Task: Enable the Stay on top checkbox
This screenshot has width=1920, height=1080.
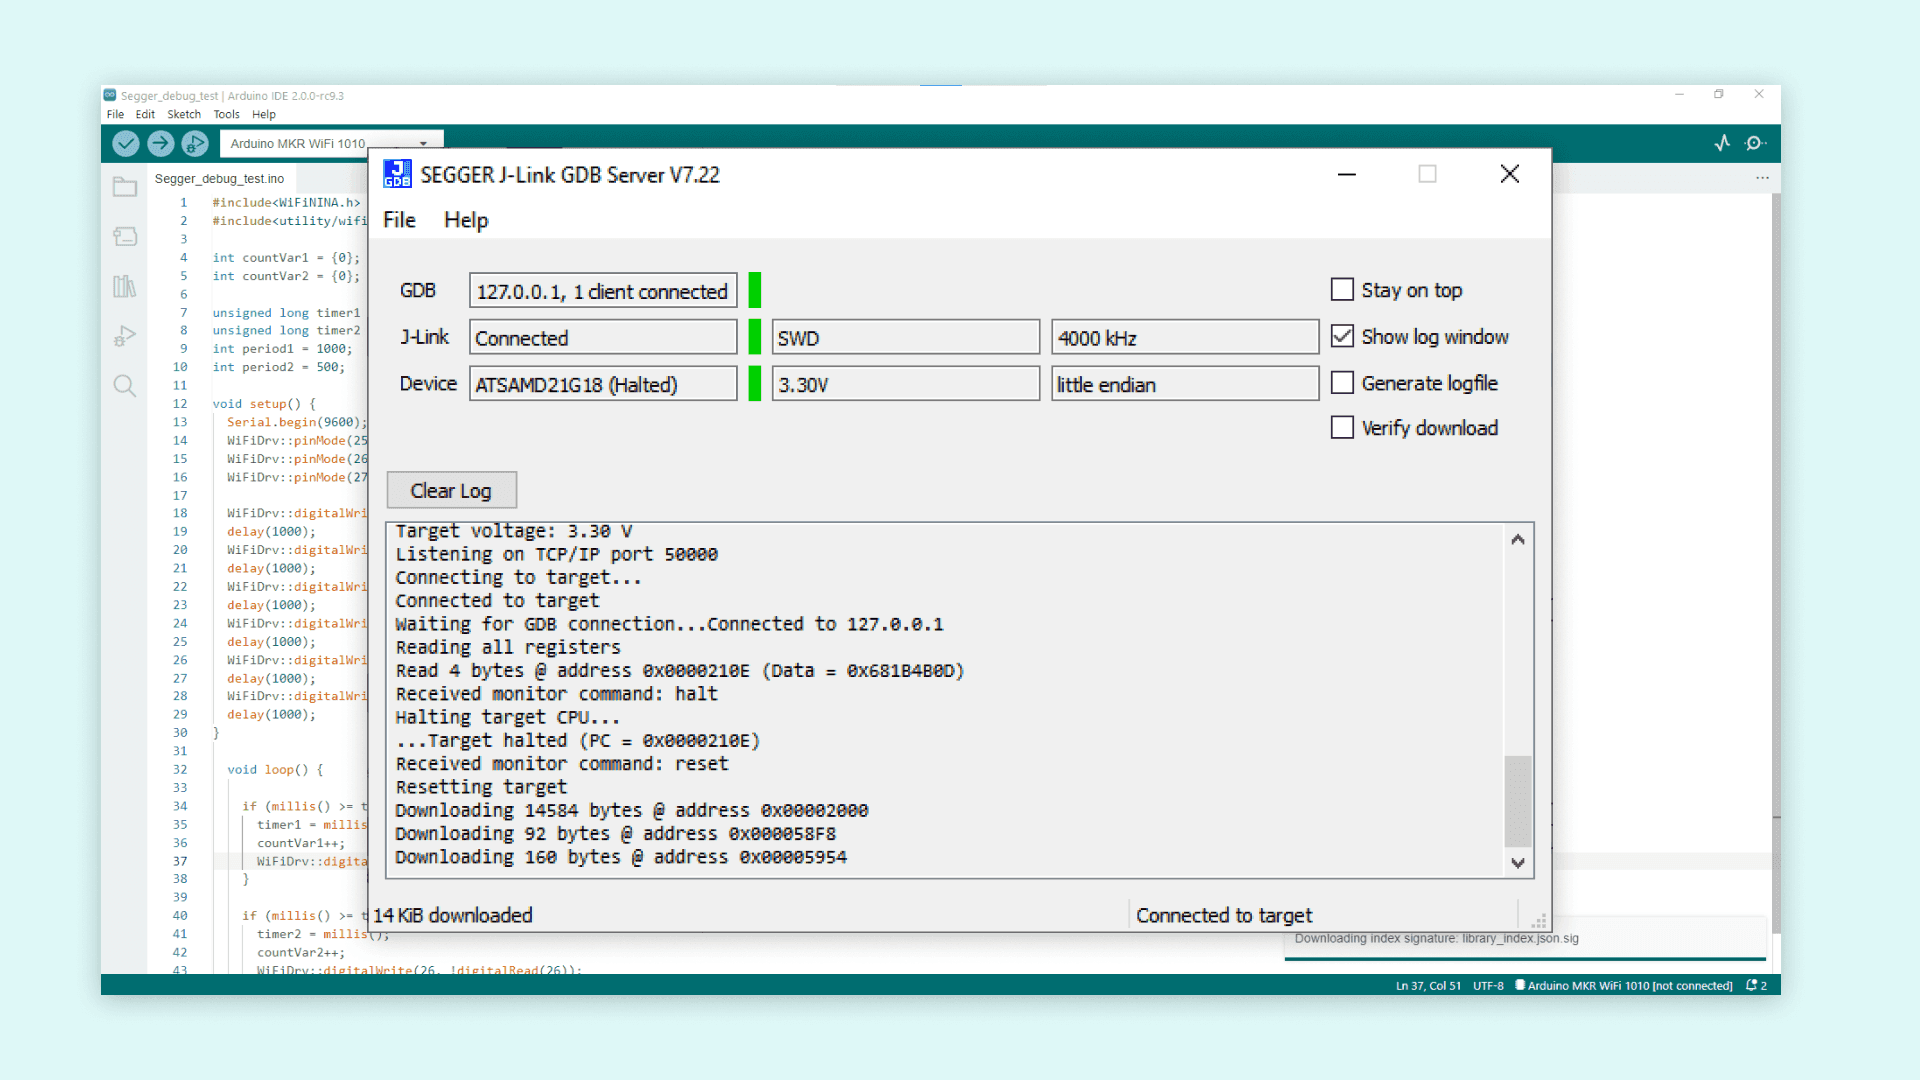Action: pos(1343,289)
